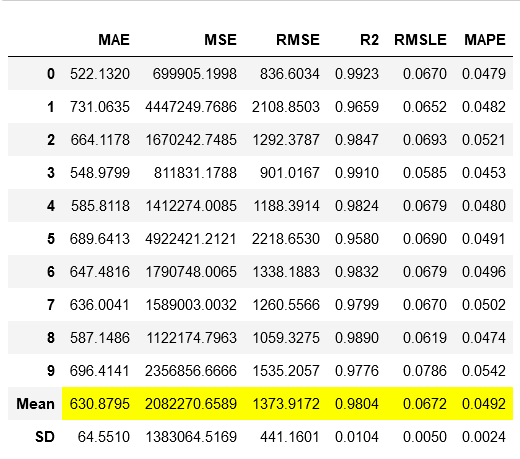520x459 pixels.
Task: Click RMSE value 1292.3787
Action: point(286,140)
